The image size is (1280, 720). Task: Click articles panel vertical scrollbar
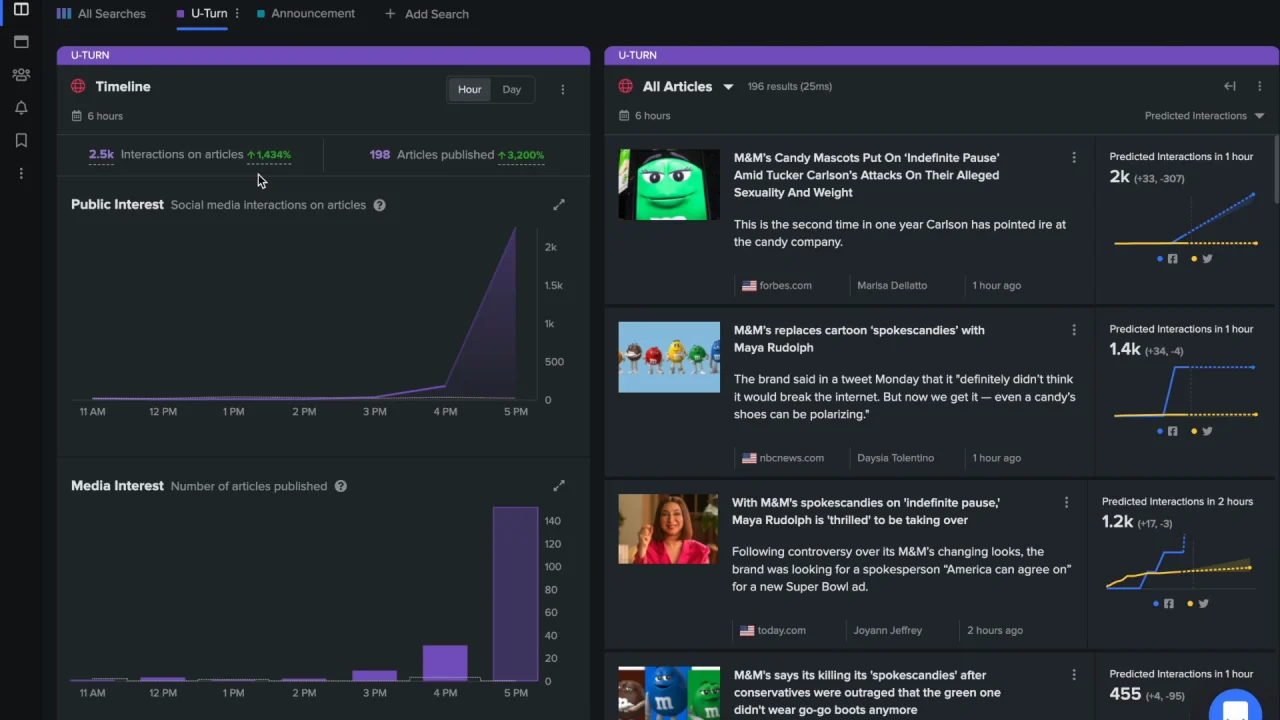click(1276, 170)
